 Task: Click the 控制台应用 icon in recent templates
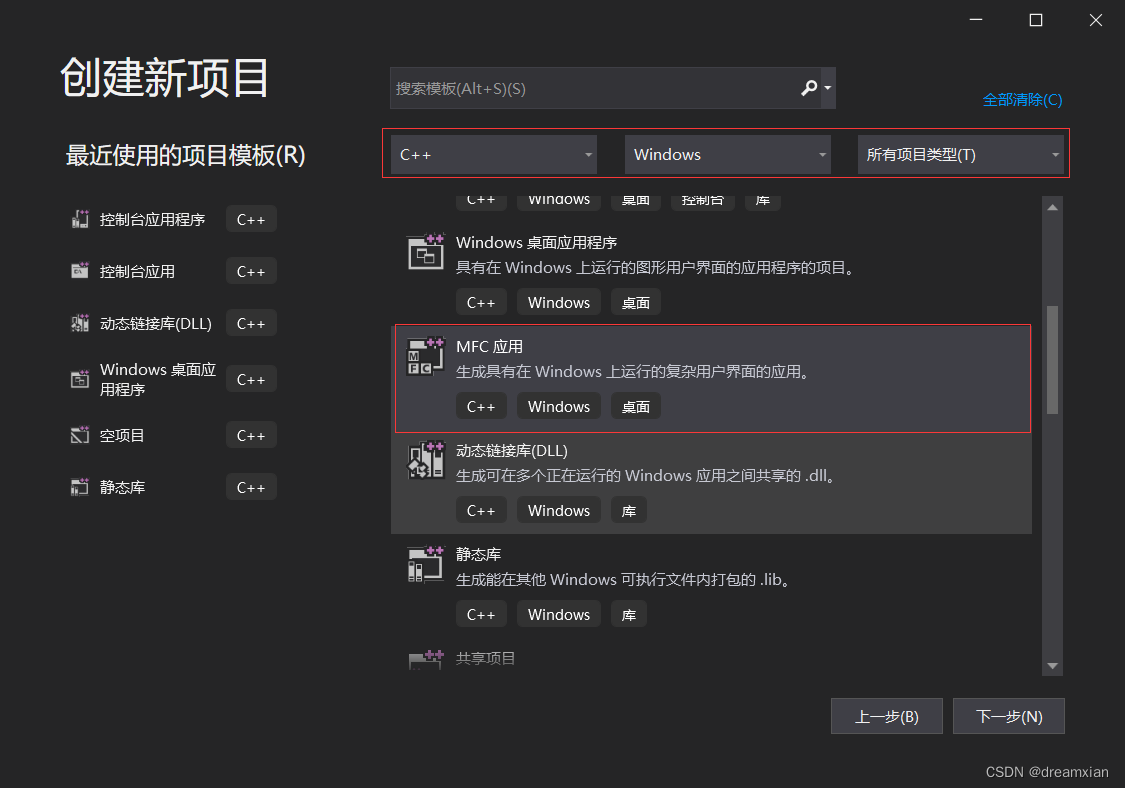coord(80,271)
